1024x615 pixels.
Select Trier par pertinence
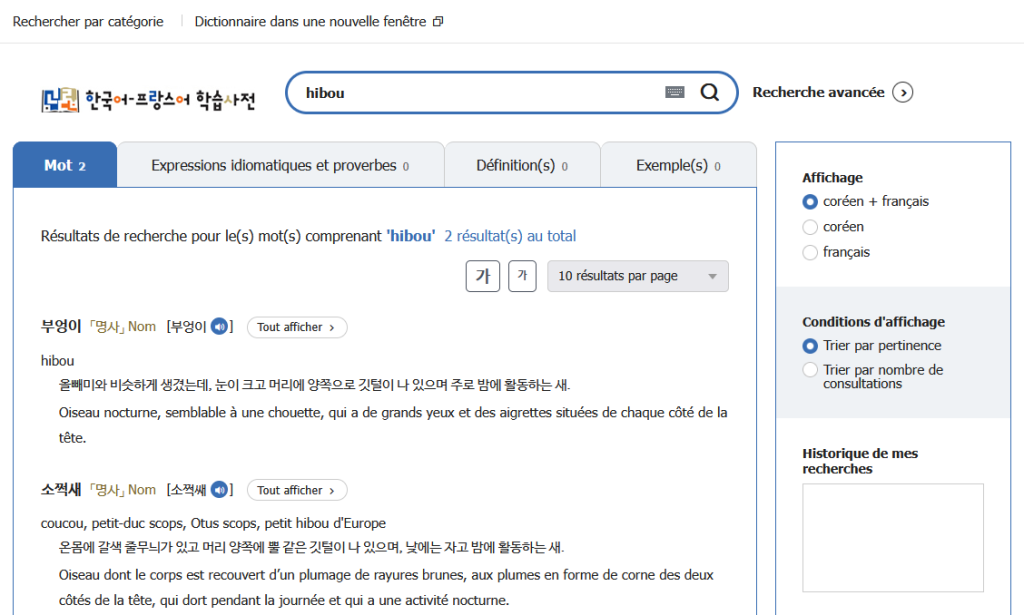pos(810,346)
